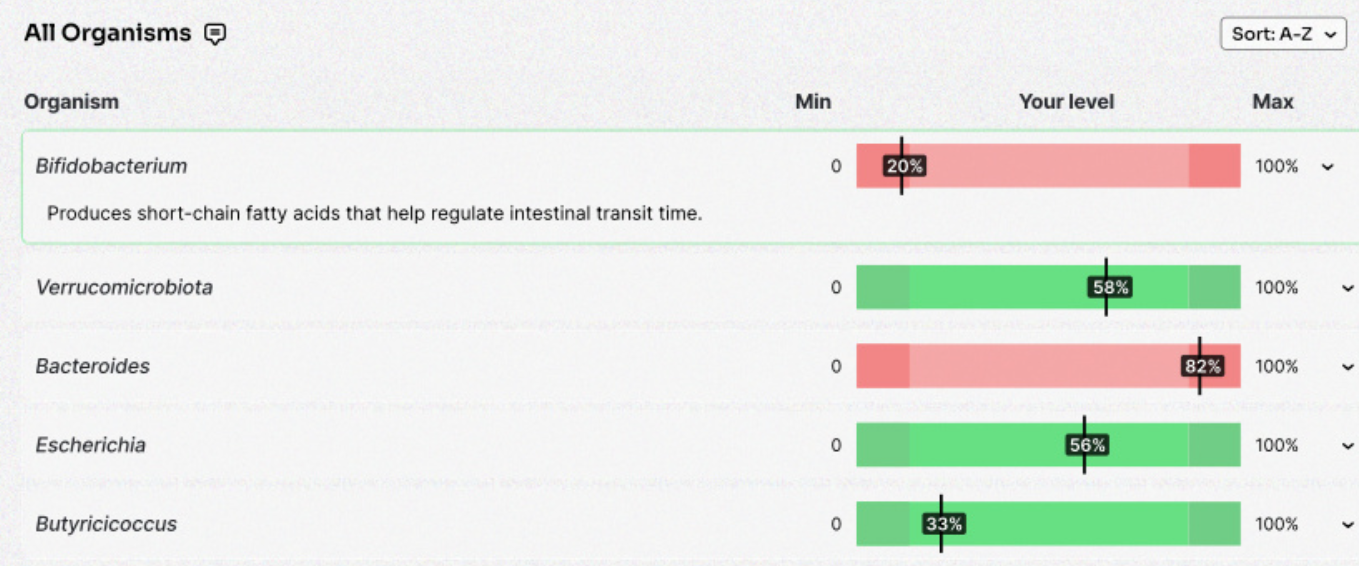Click the Organism column header

(x=71, y=102)
